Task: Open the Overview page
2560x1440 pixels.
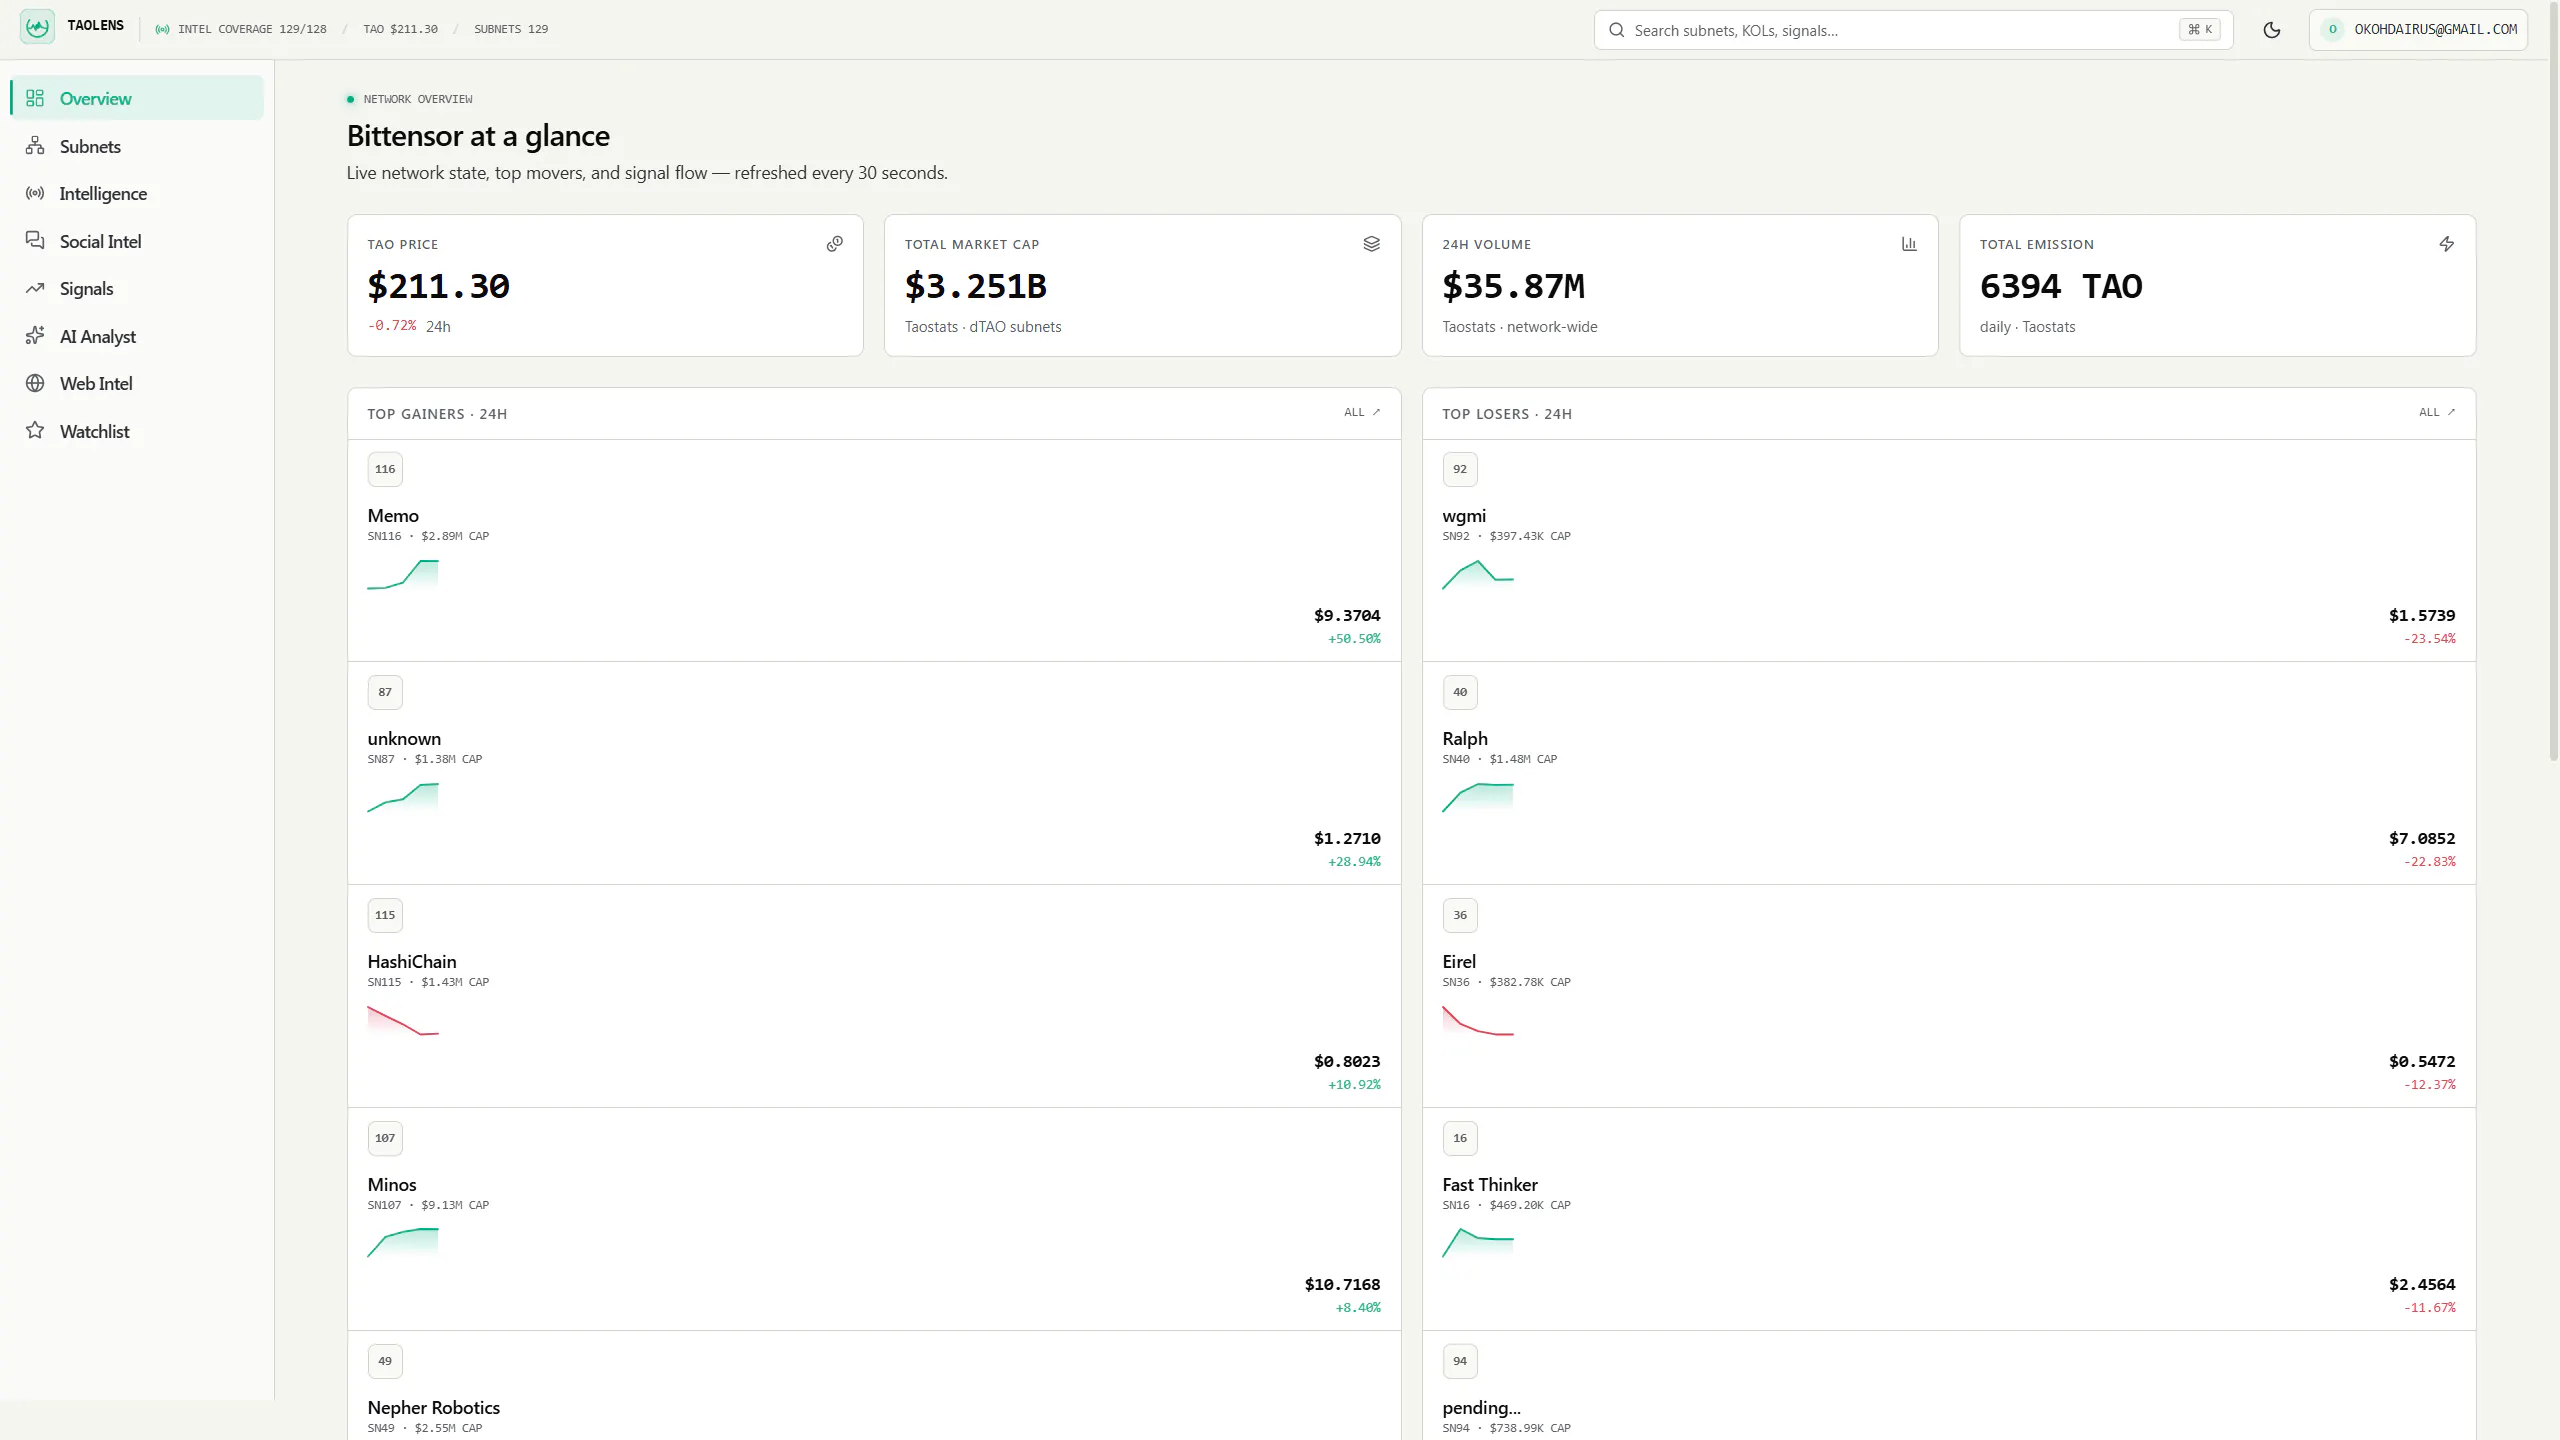Action: [137, 98]
